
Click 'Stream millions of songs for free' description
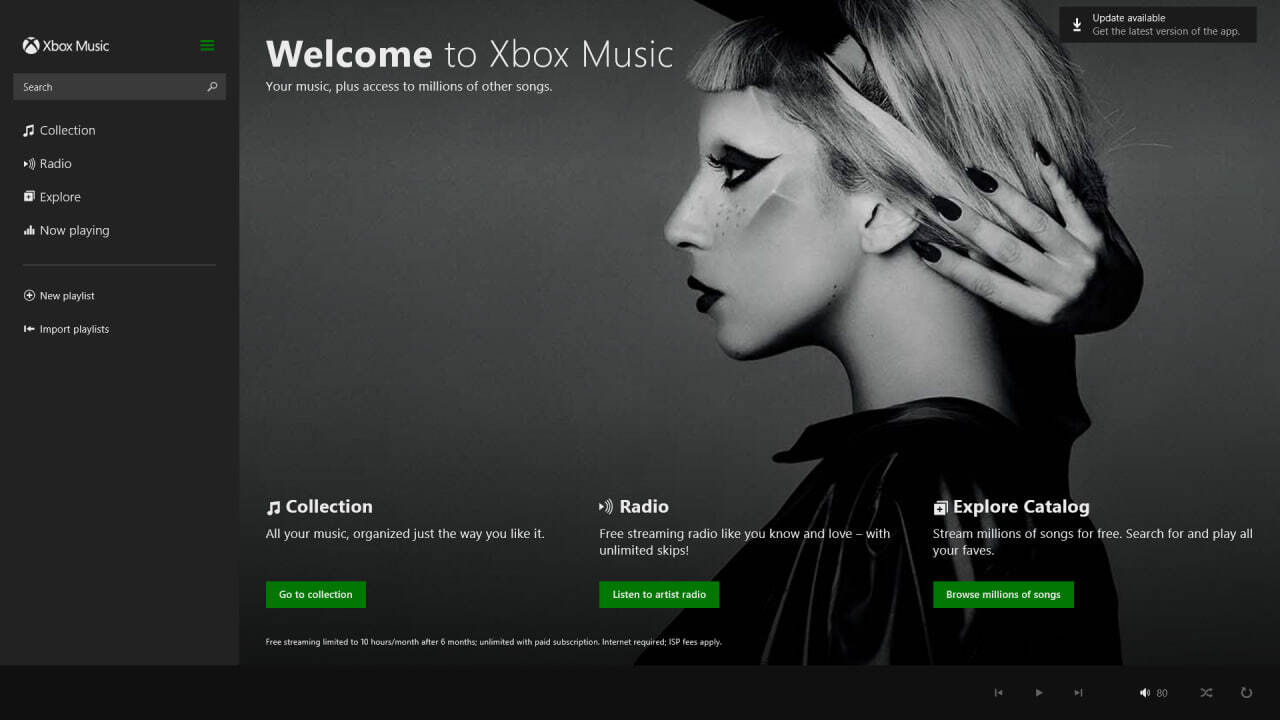click(1093, 542)
